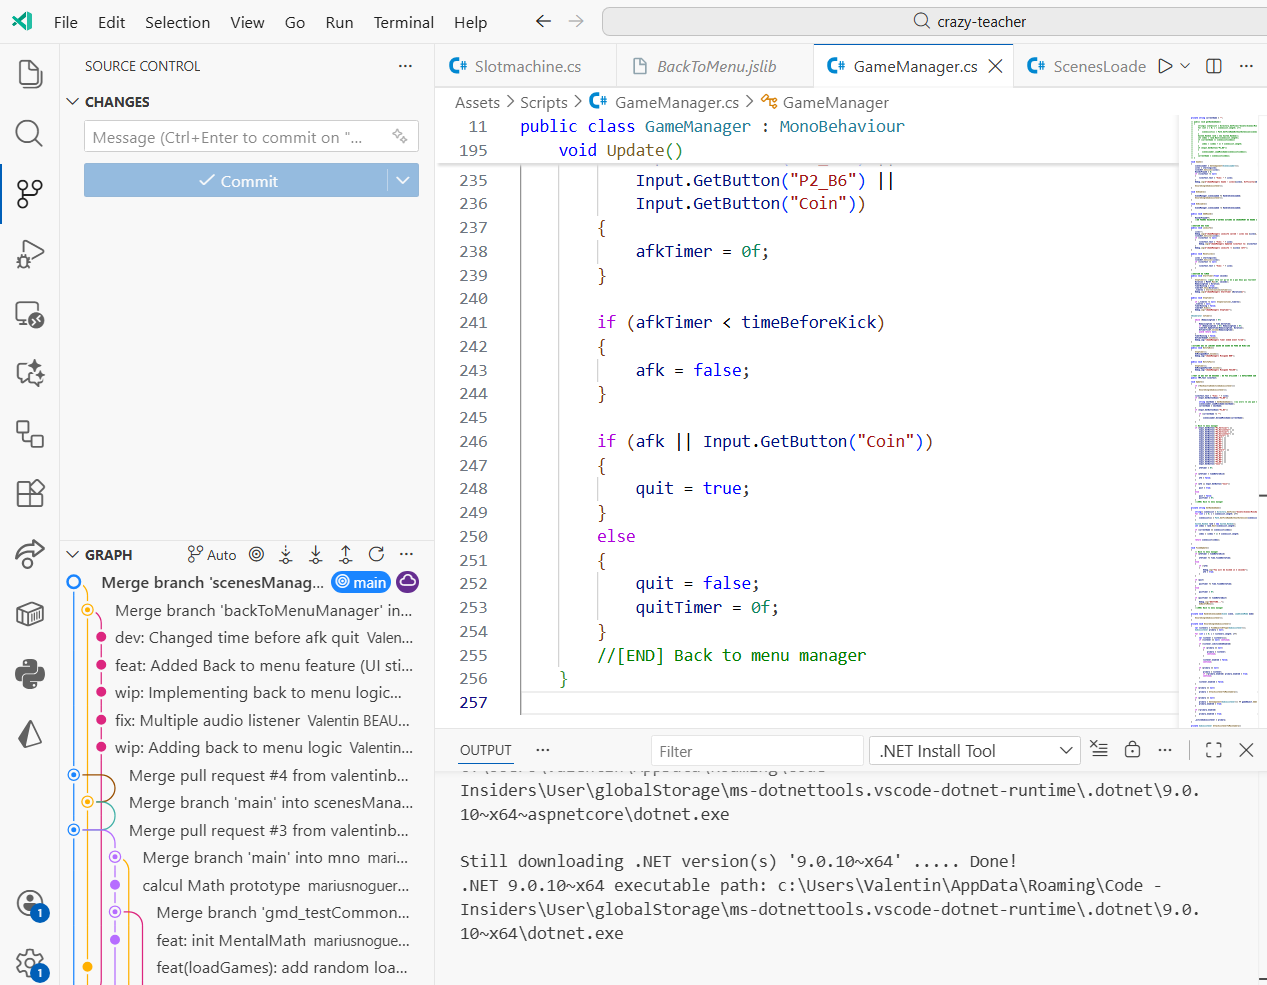The image size is (1267, 985).
Task: Generate commit message with sparkle icon
Action: (x=400, y=137)
